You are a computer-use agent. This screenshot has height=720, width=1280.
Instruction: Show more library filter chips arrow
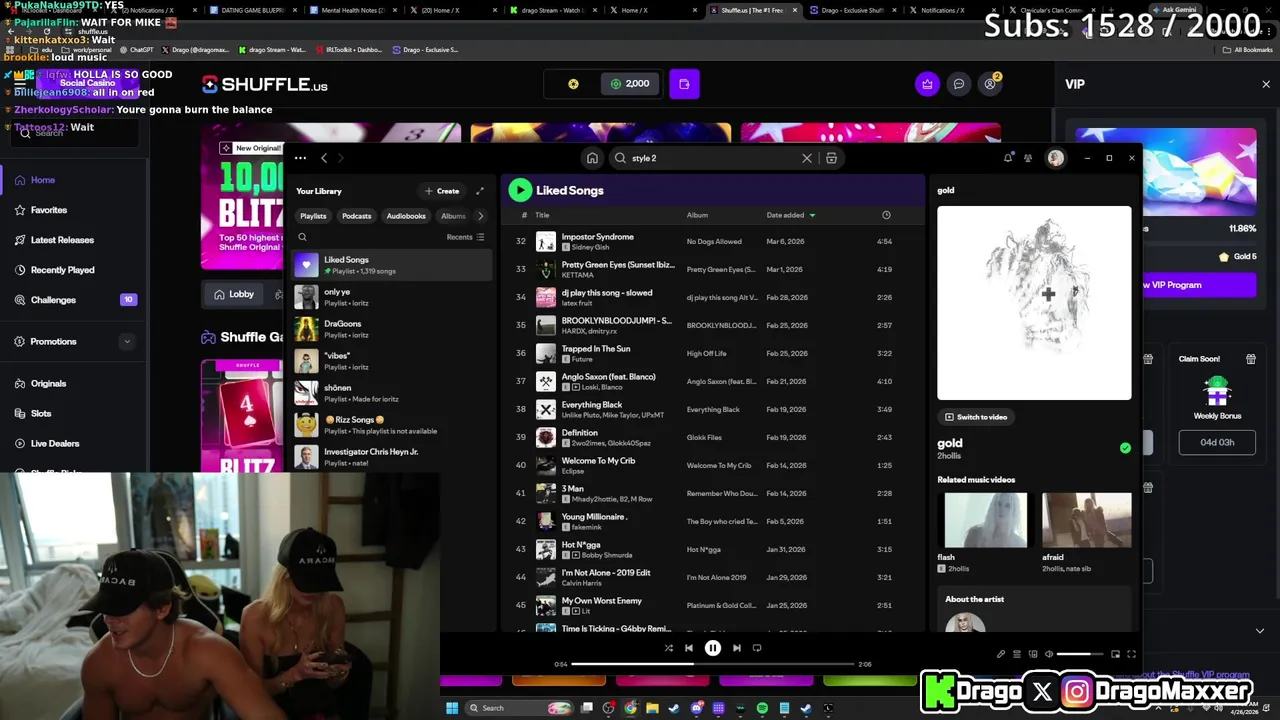coord(480,216)
